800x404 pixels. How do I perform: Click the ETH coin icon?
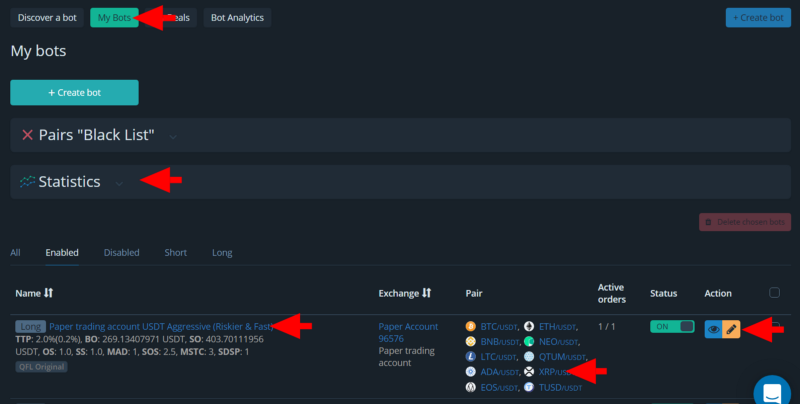click(529, 326)
